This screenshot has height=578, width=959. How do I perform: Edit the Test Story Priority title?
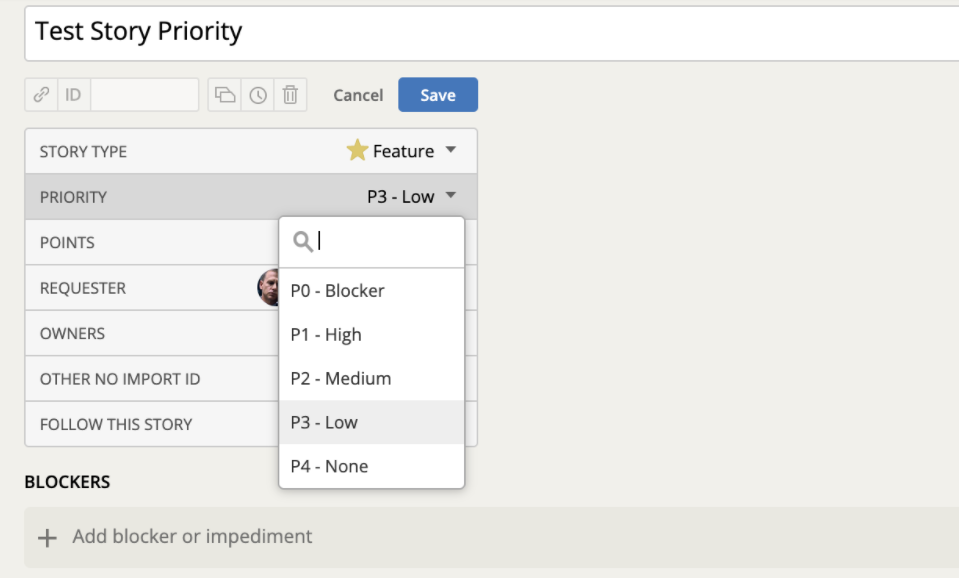pyautogui.click(x=492, y=32)
